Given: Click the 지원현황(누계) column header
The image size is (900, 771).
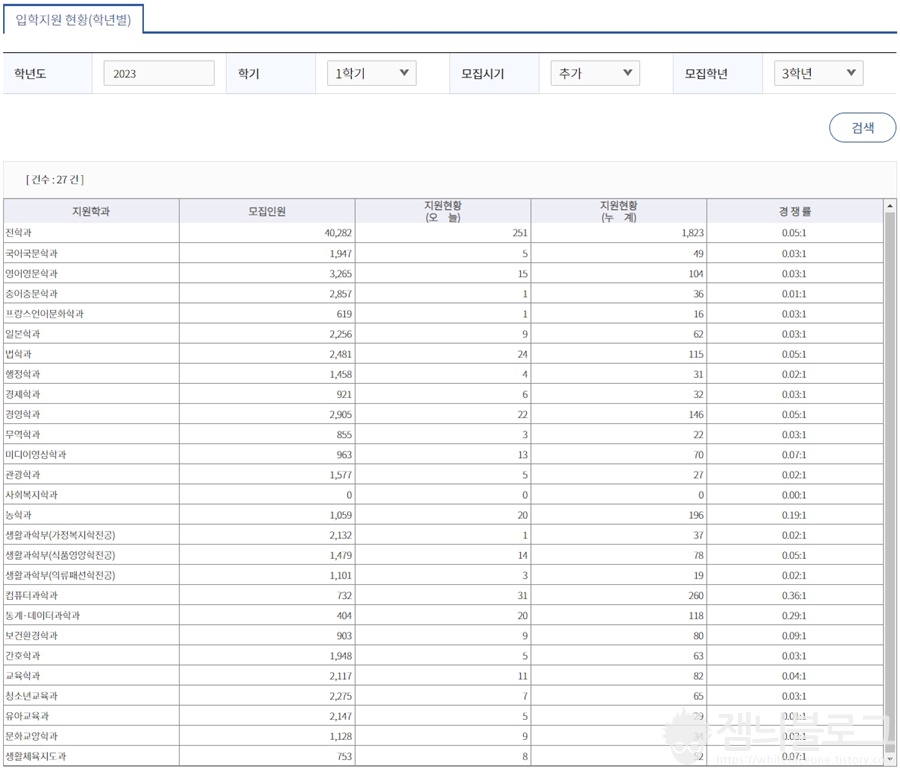Looking at the screenshot, I should point(619,211).
